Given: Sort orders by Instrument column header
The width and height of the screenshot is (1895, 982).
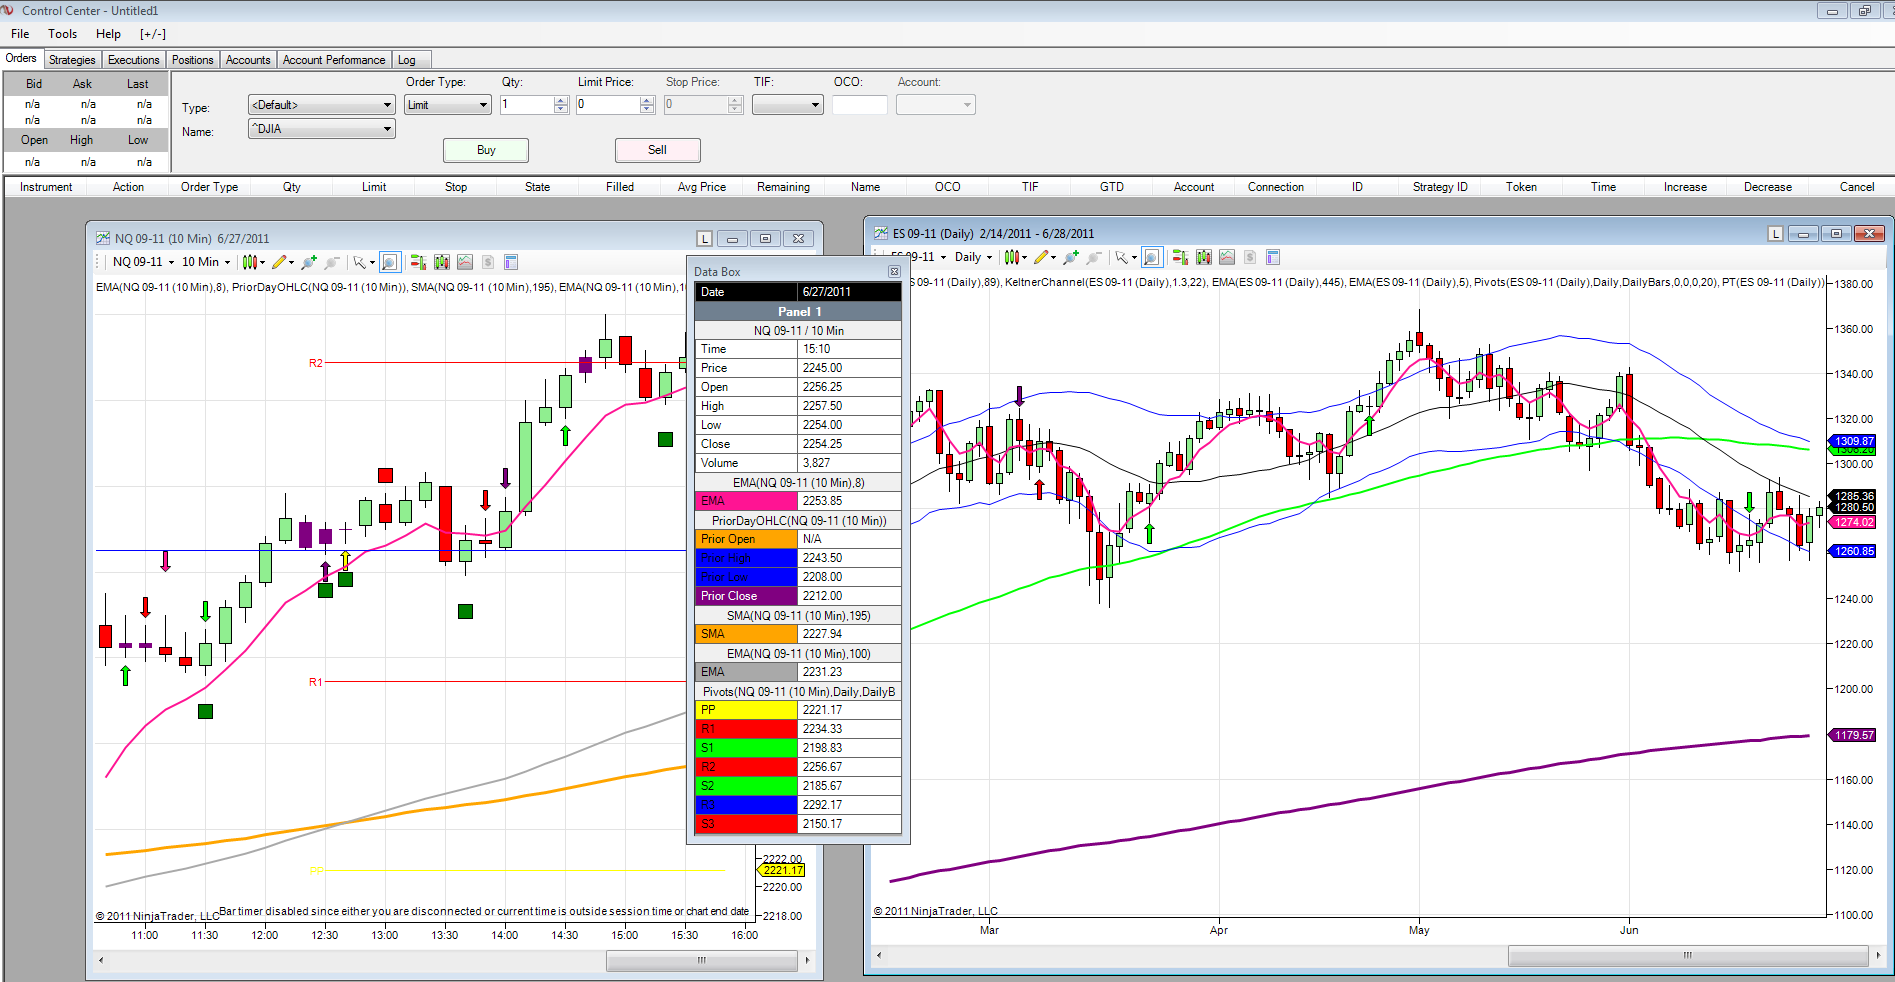Looking at the screenshot, I should 46,187.
